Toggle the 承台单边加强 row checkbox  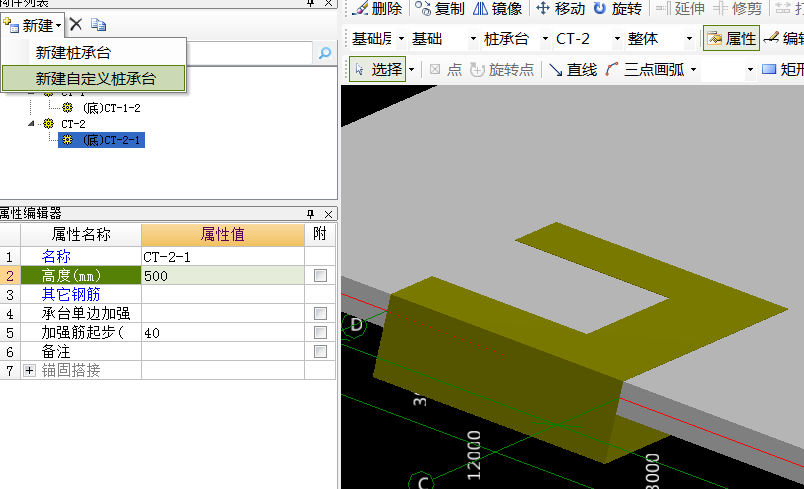point(320,314)
